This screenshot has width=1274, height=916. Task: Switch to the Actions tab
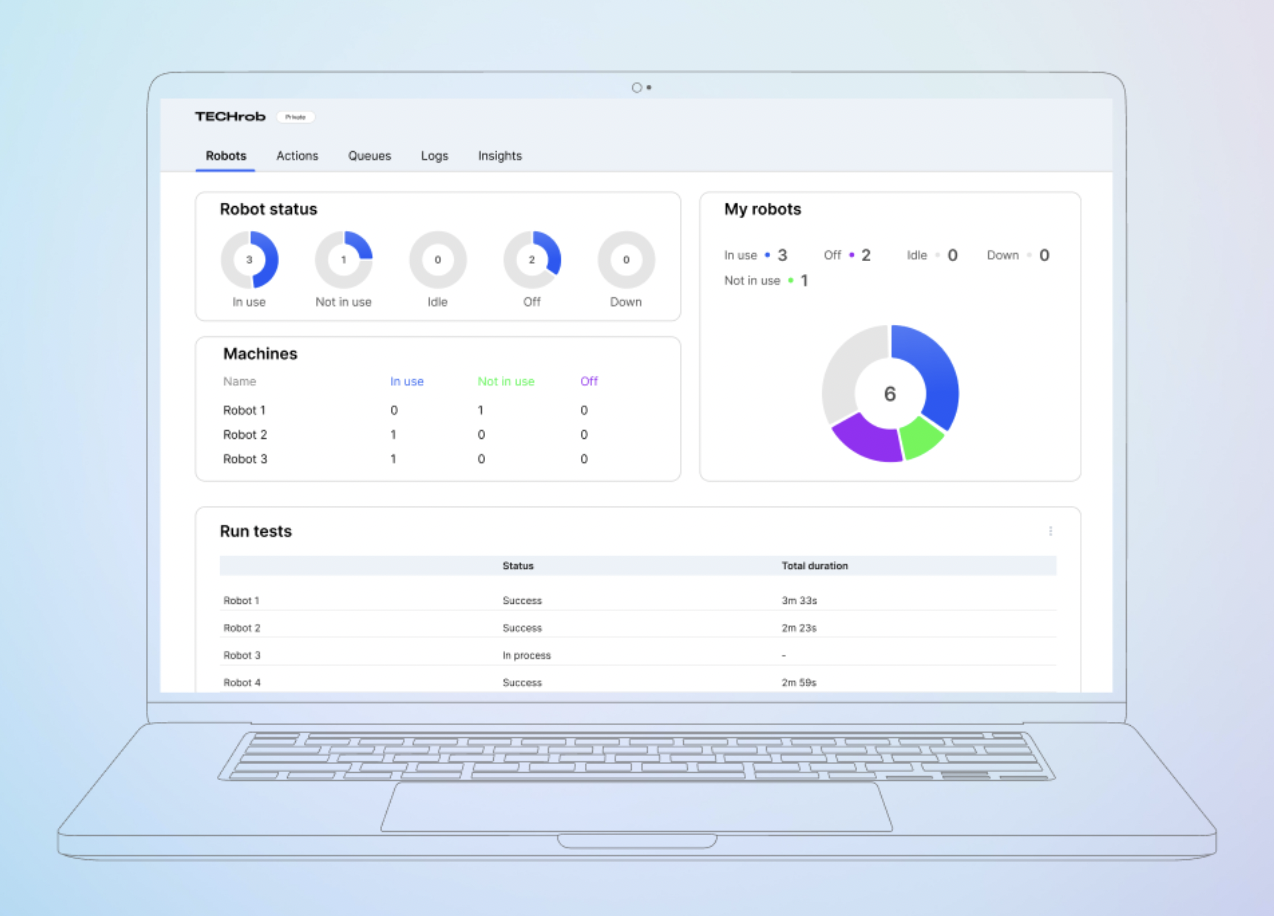(297, 156)
